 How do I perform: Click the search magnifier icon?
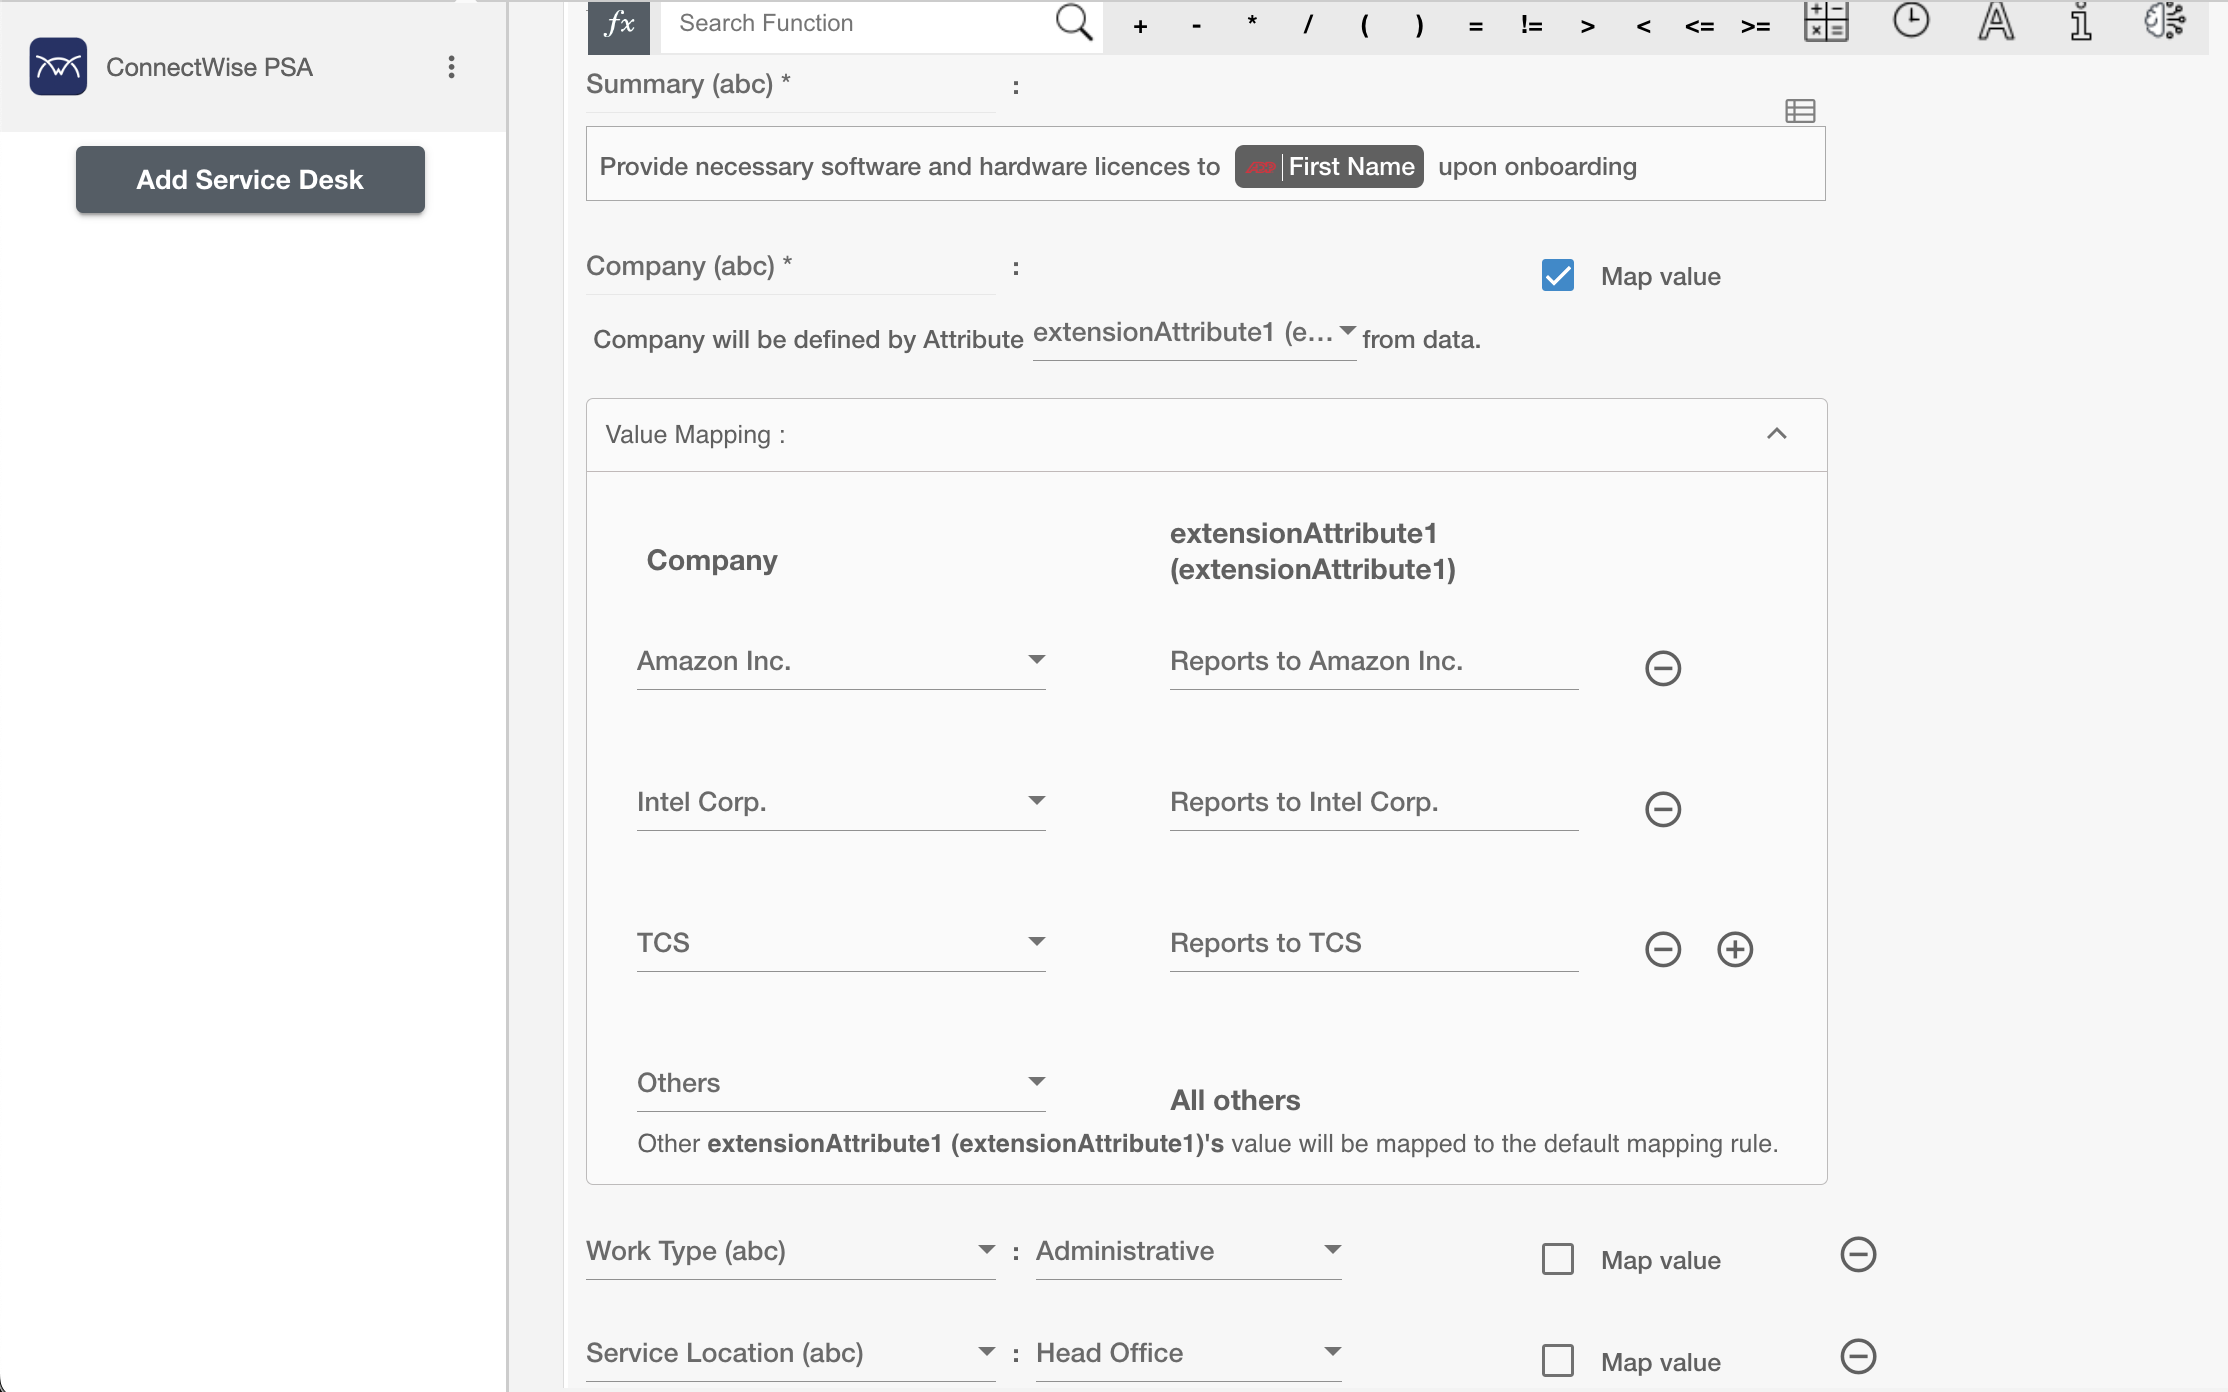pyautogui.click(x=1074, y=22)
